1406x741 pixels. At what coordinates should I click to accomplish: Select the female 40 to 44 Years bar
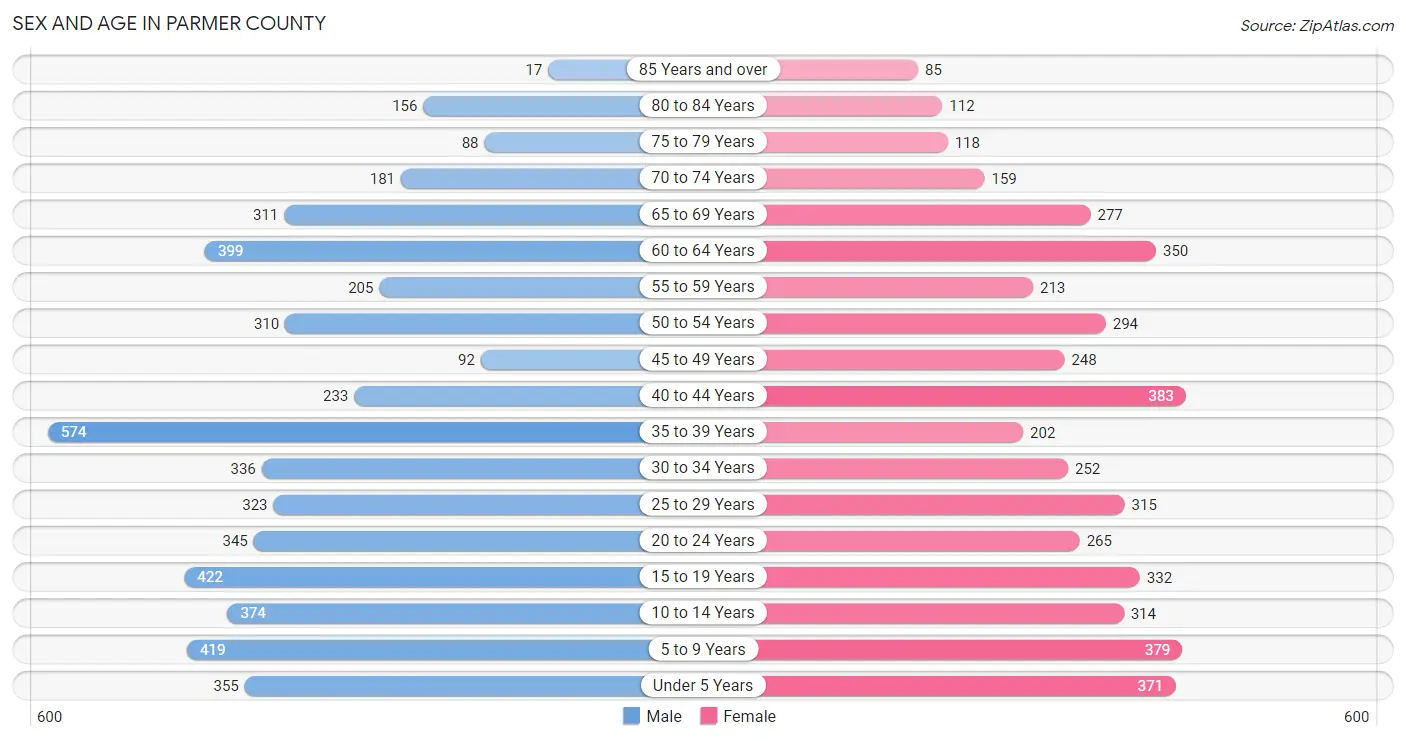point(975,396)
